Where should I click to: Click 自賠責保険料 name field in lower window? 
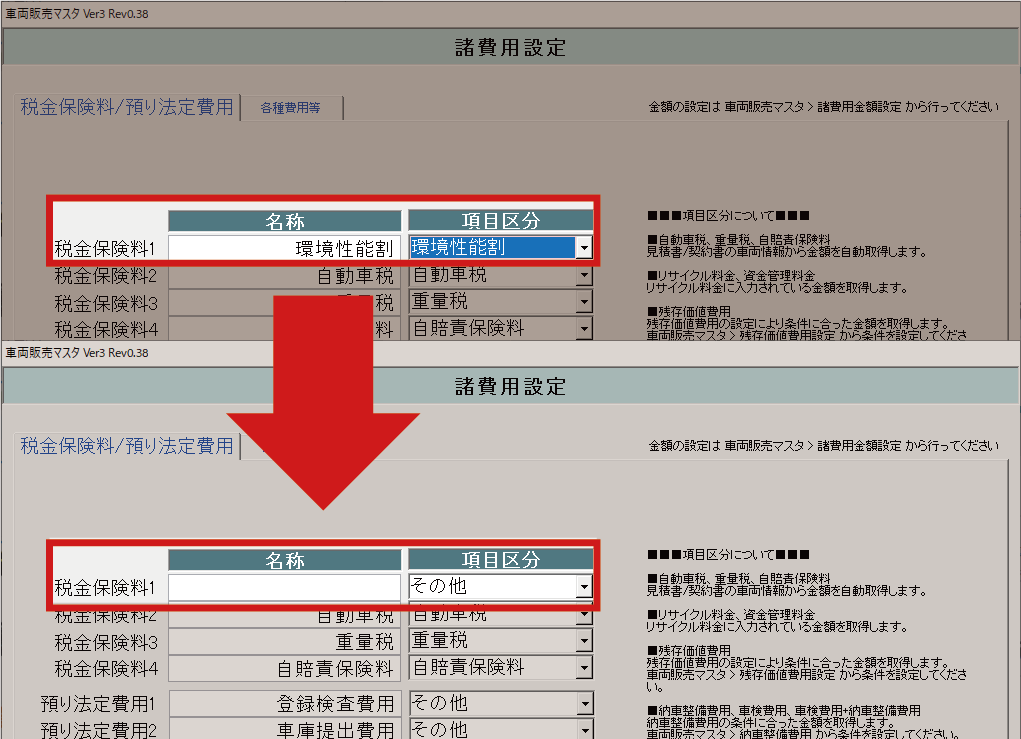pos(284,668)
